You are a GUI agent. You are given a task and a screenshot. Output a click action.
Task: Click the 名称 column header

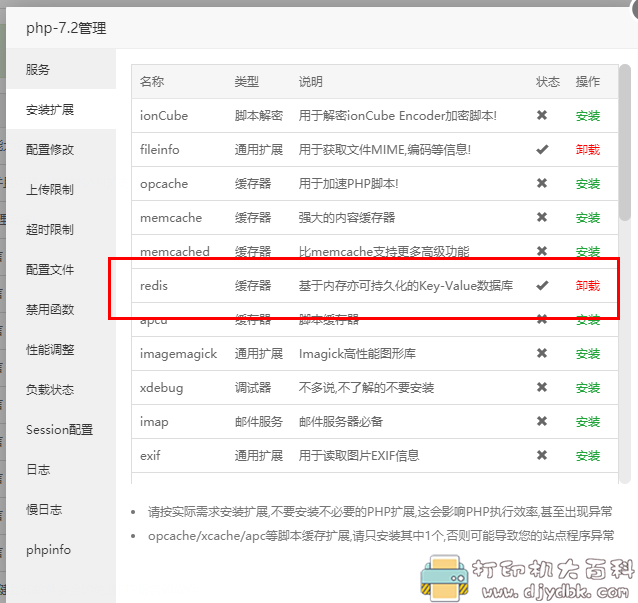pyautogui.click(x=152, y=81)
